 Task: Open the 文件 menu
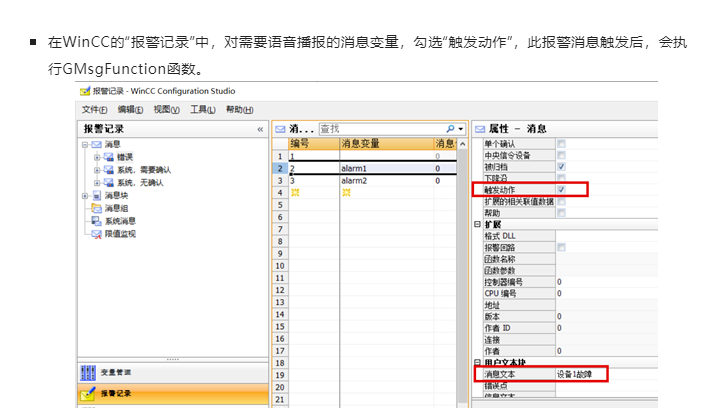[94, 109]
